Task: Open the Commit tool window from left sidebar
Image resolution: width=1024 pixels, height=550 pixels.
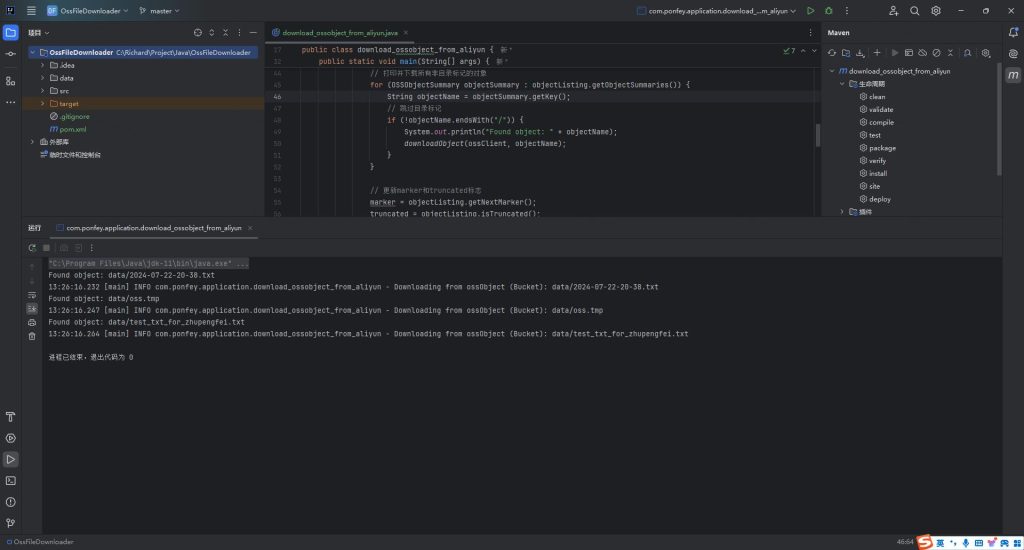Action: (x=10, y=53)
